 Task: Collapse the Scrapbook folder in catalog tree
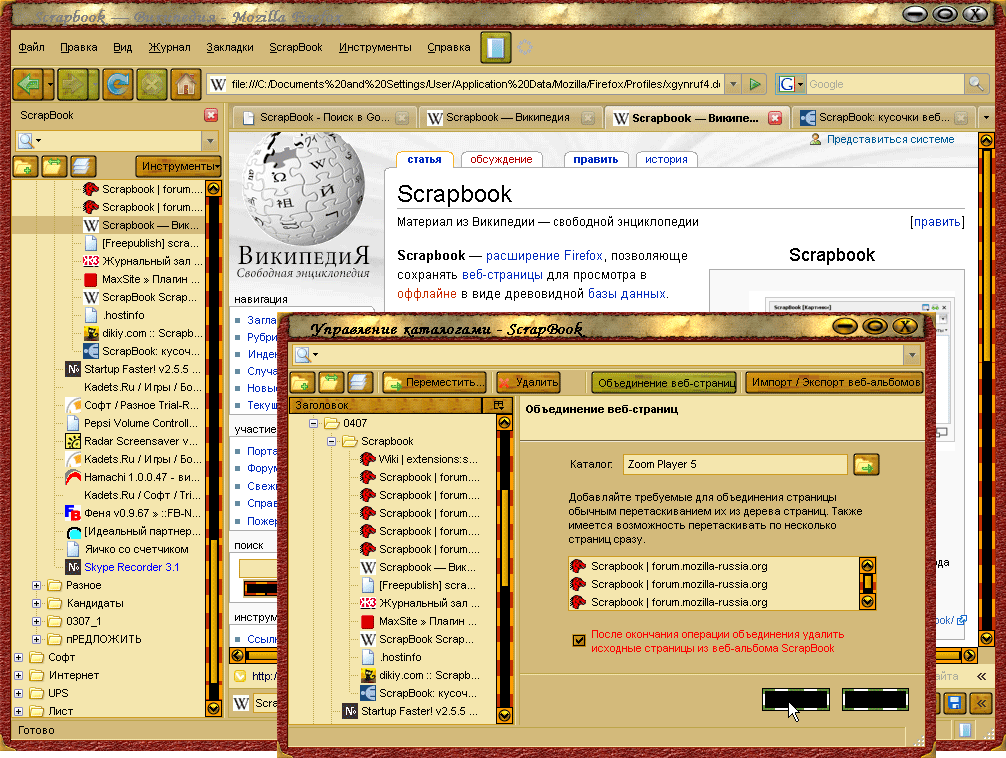(x=332, y=441)
